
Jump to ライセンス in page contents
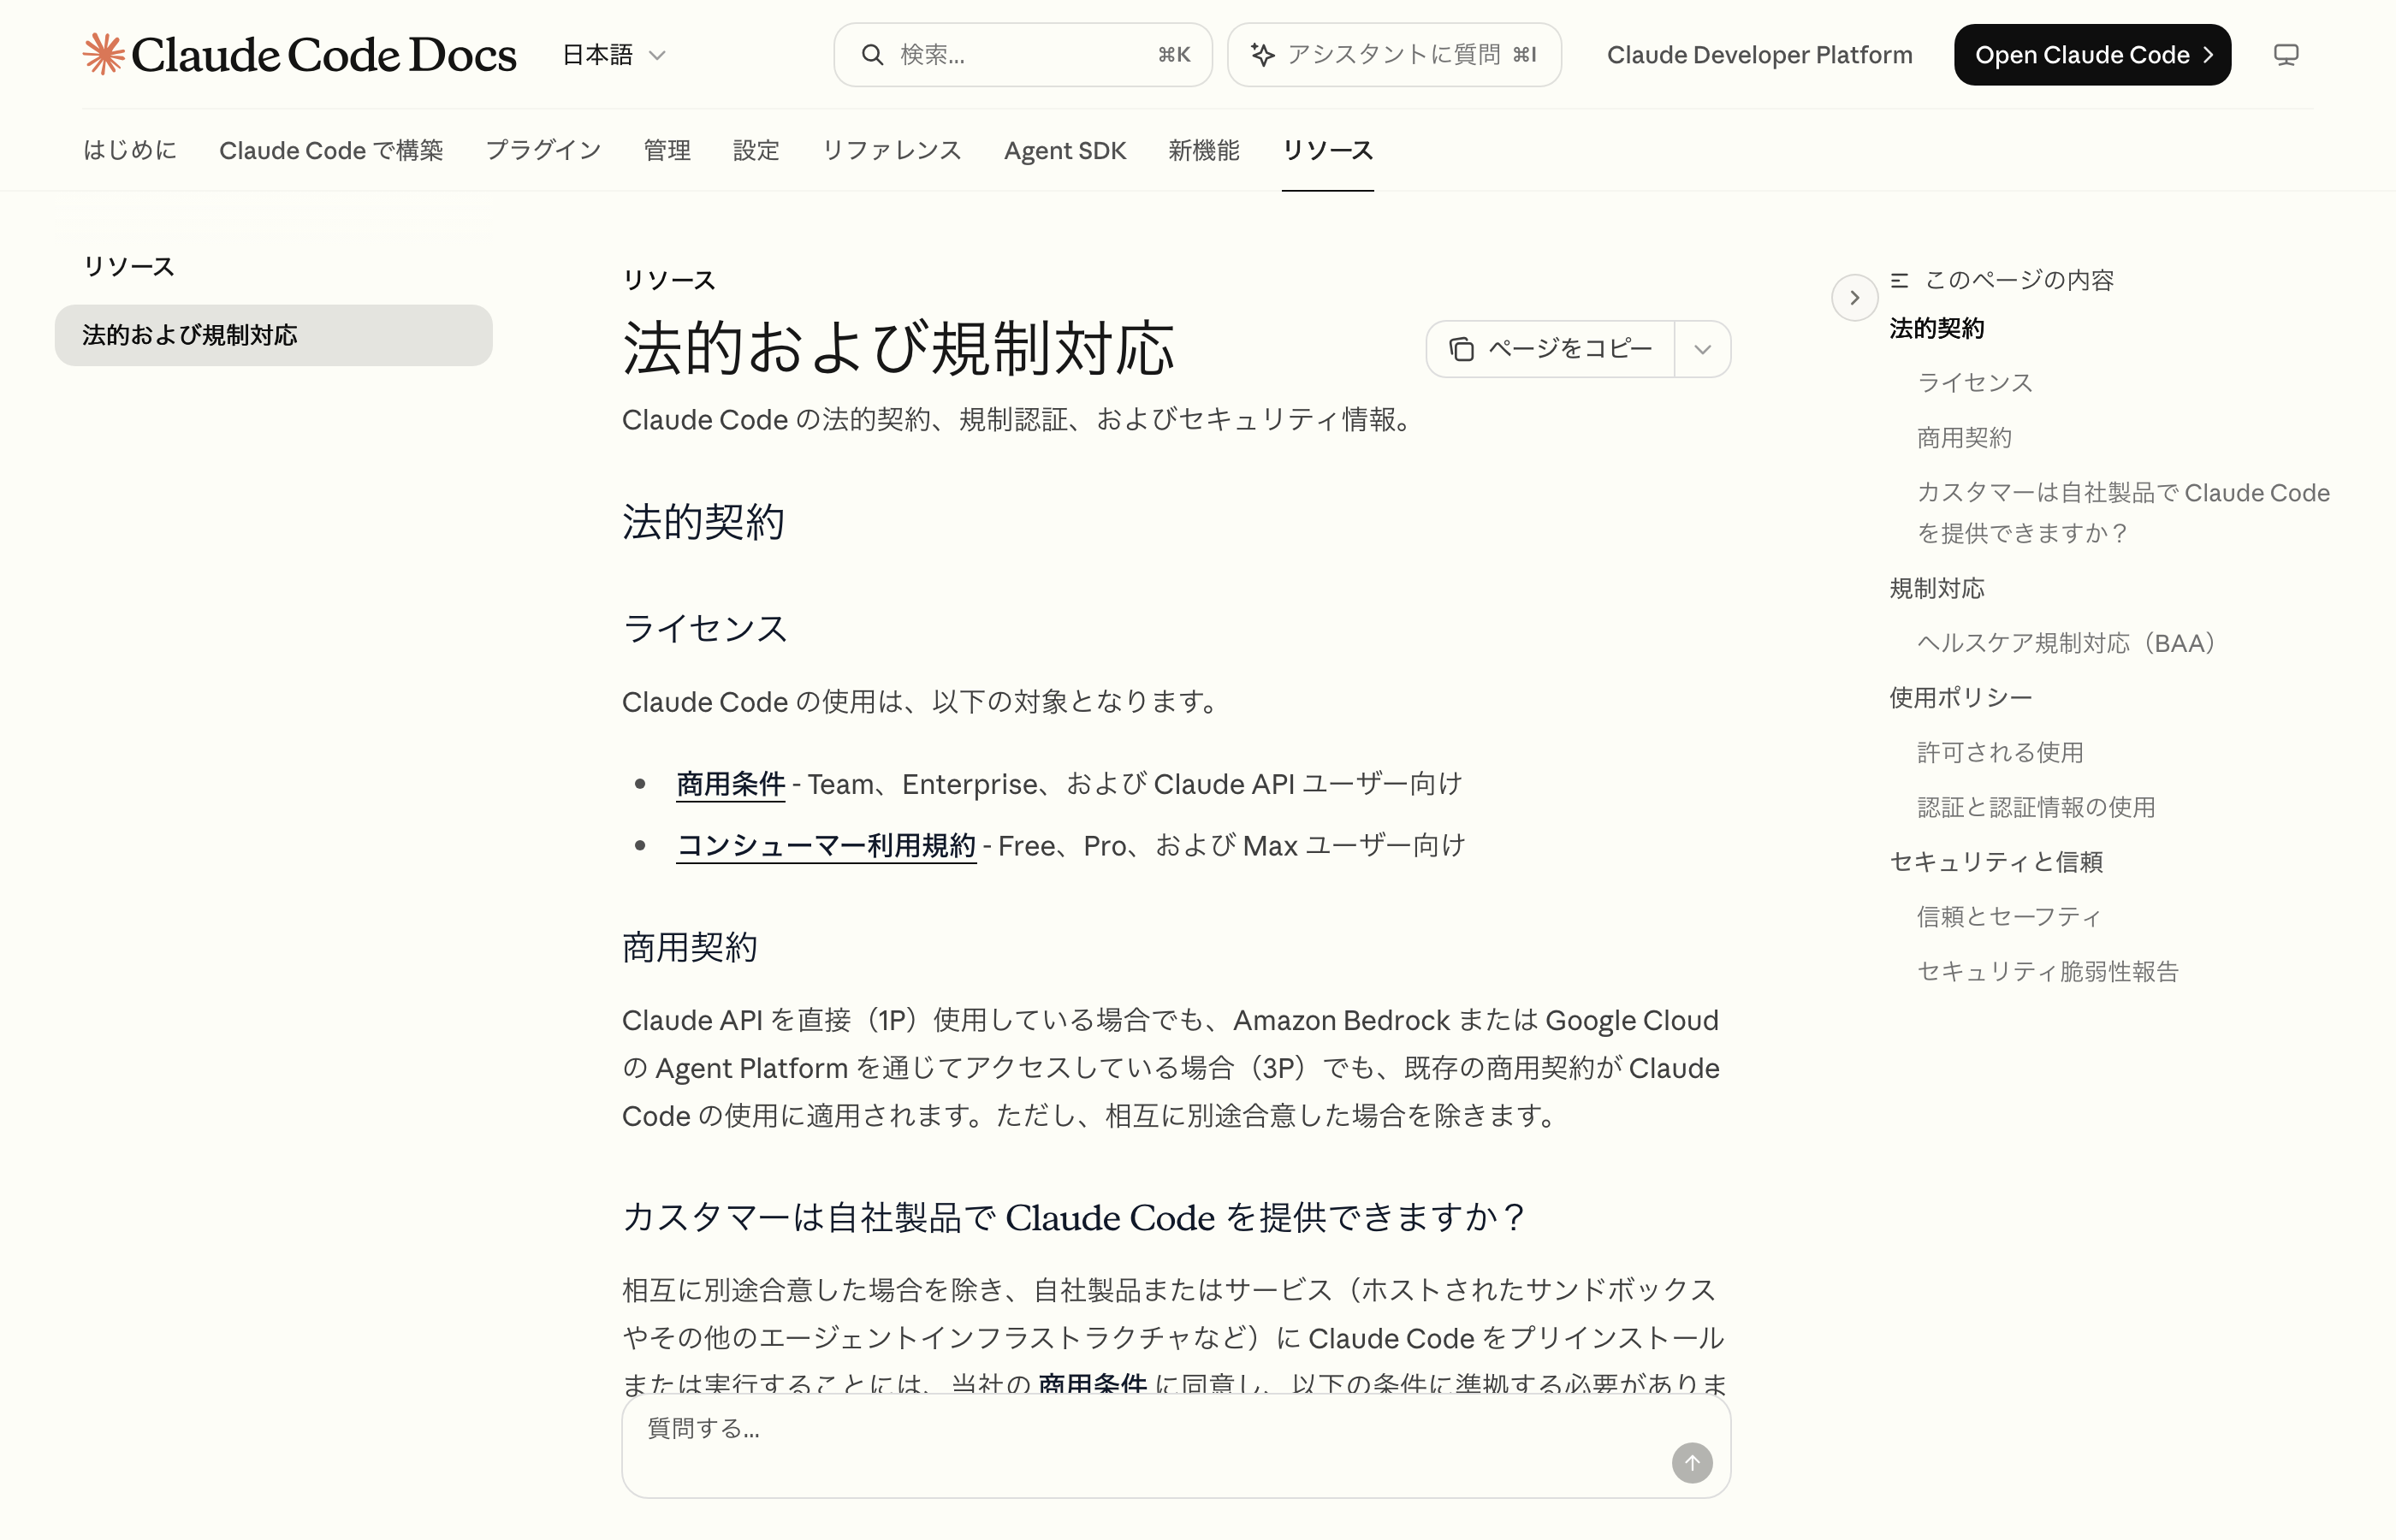pos(1975,383)
